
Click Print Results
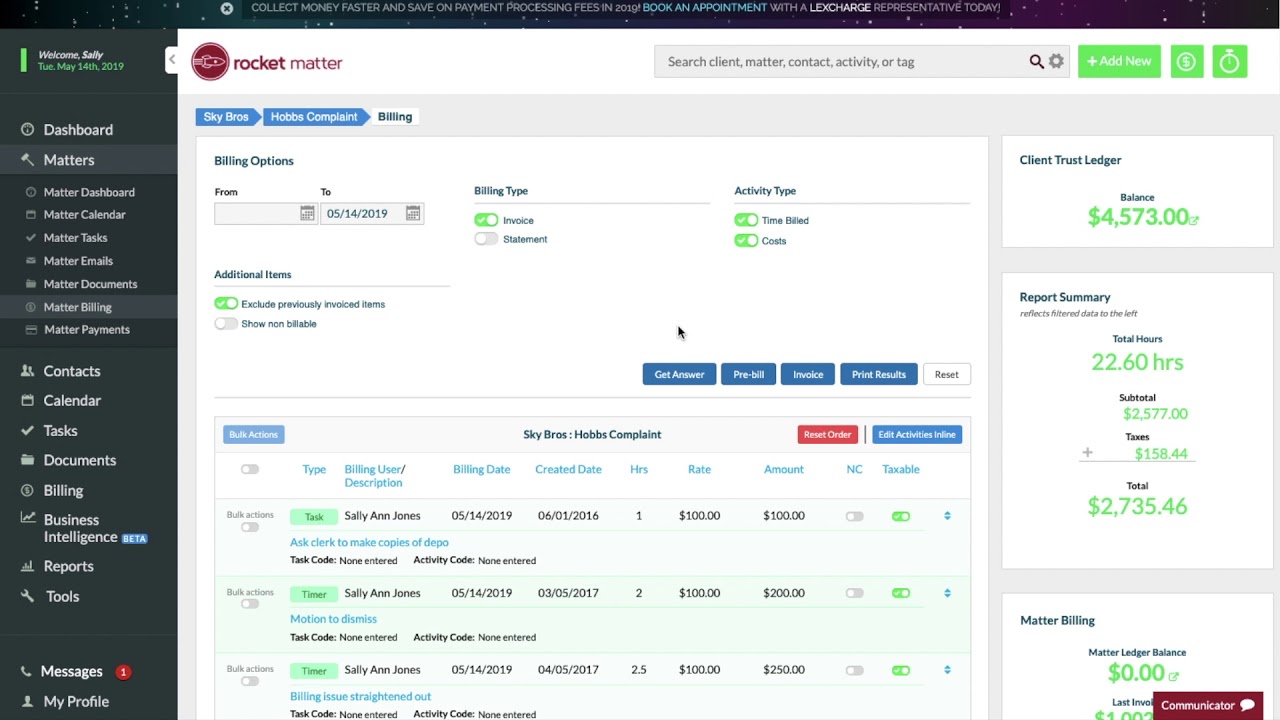tap(879, 374)
